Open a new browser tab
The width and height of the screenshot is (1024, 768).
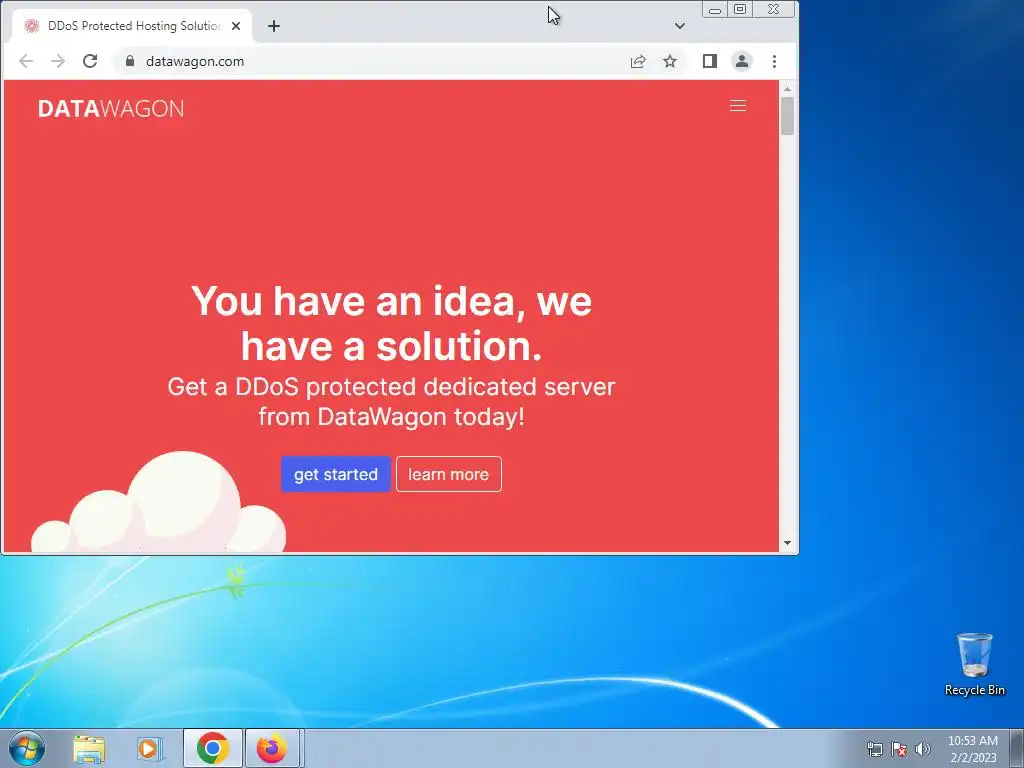pyautogui.click(x=274, y=26)
